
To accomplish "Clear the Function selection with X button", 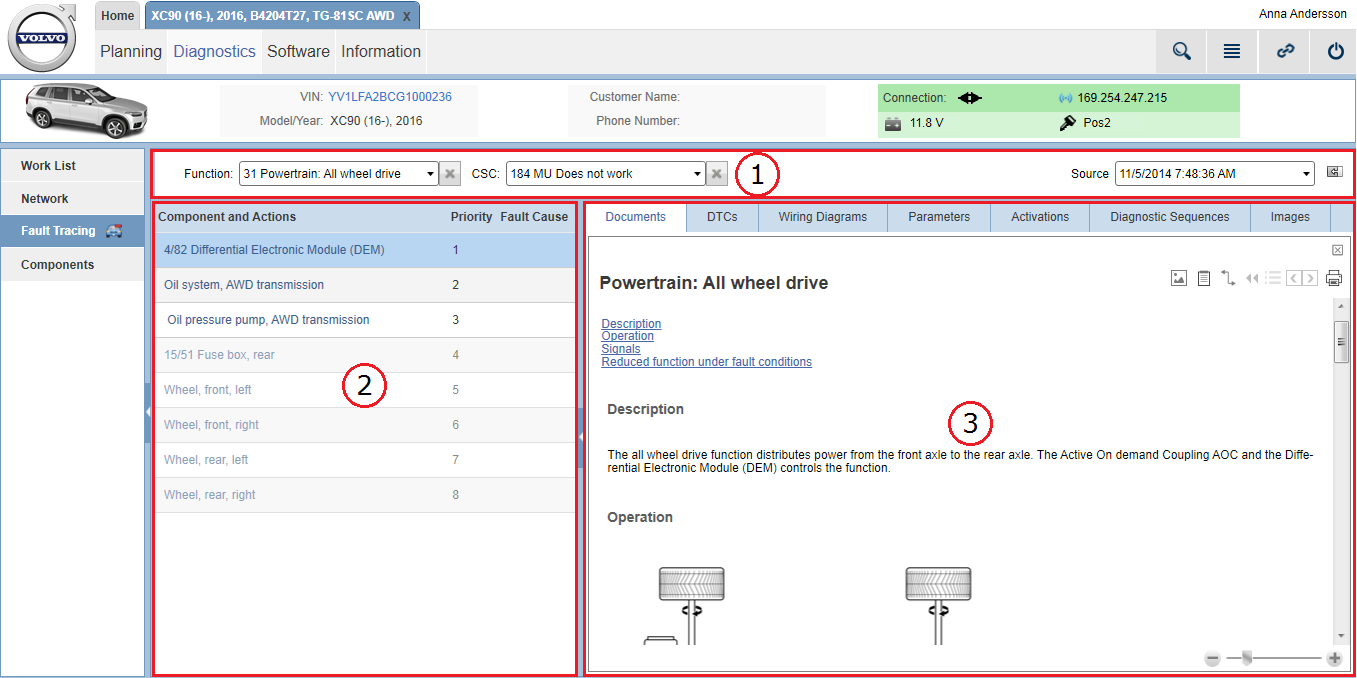I will click(450, 174).
